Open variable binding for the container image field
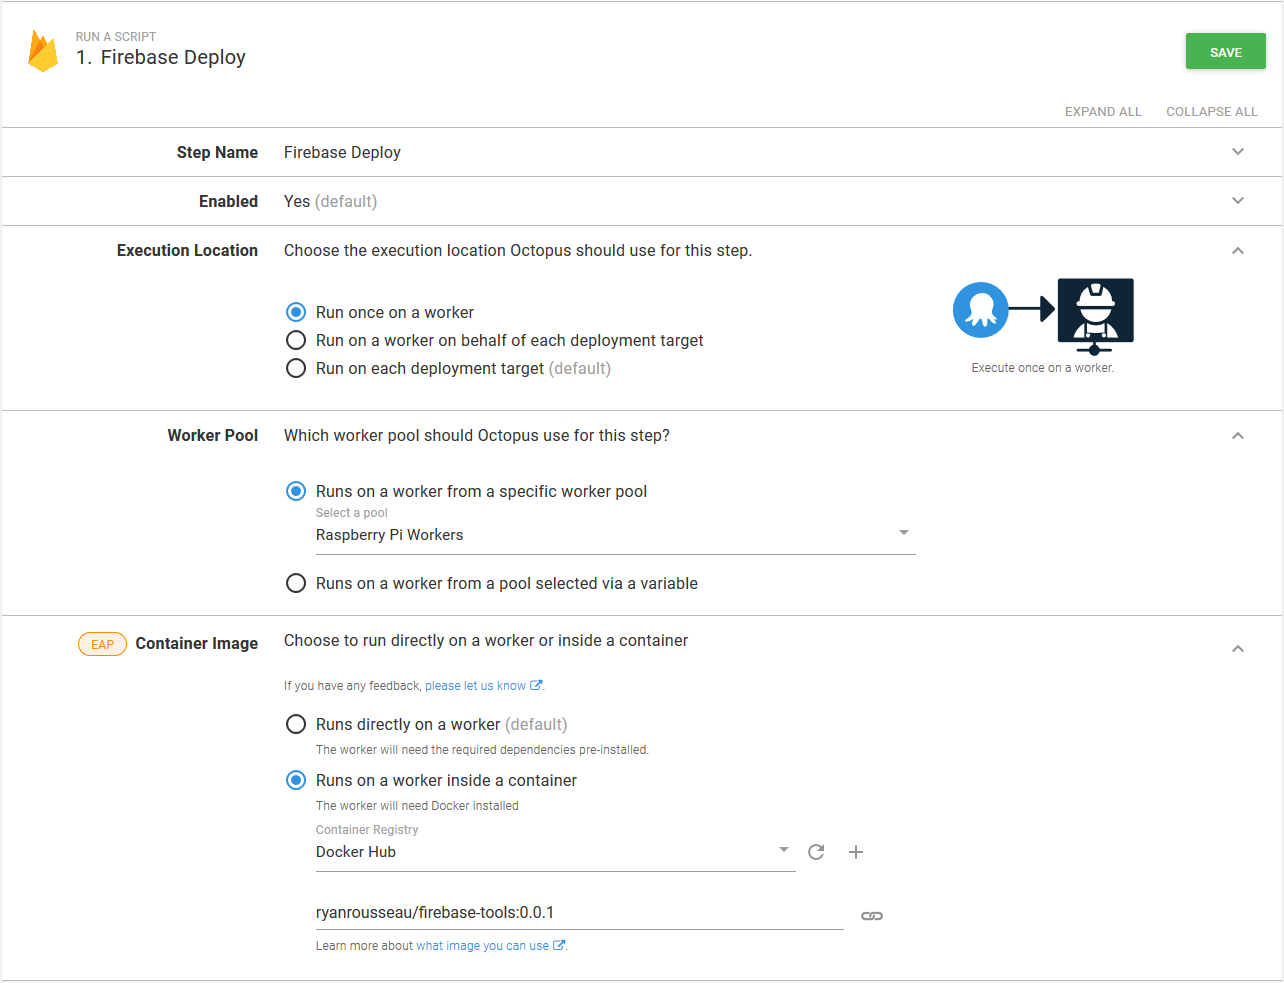Viewport: 1284px width, 983px height. click(871, 915)
